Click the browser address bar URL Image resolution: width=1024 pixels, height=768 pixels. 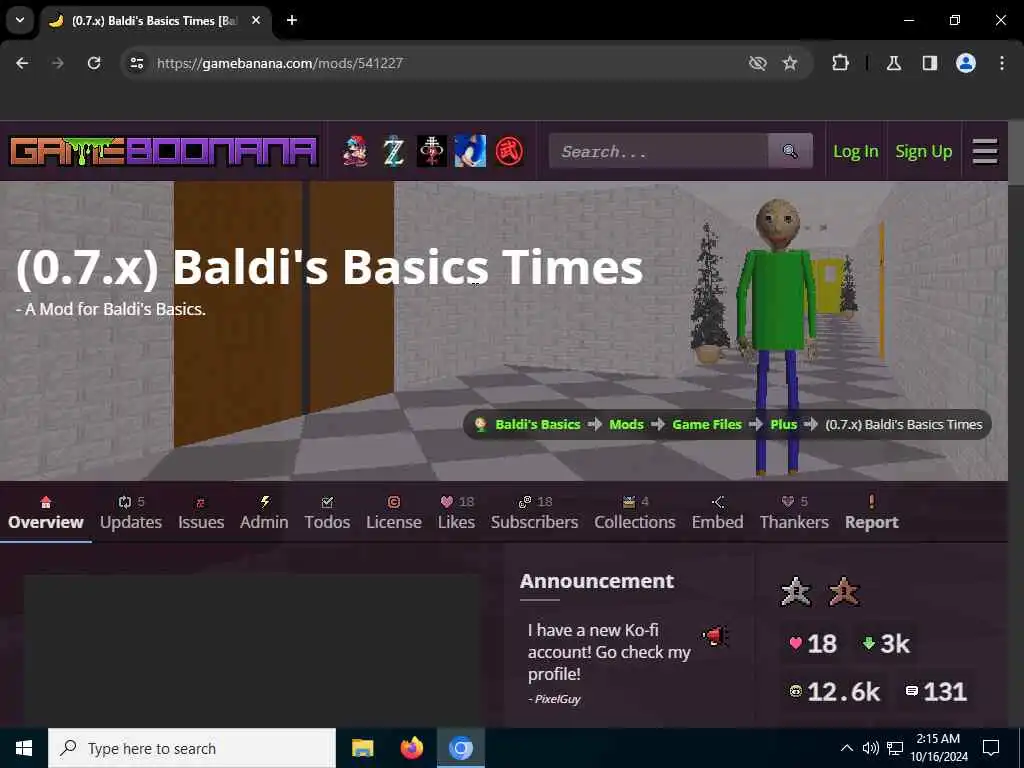pos(280,63)
